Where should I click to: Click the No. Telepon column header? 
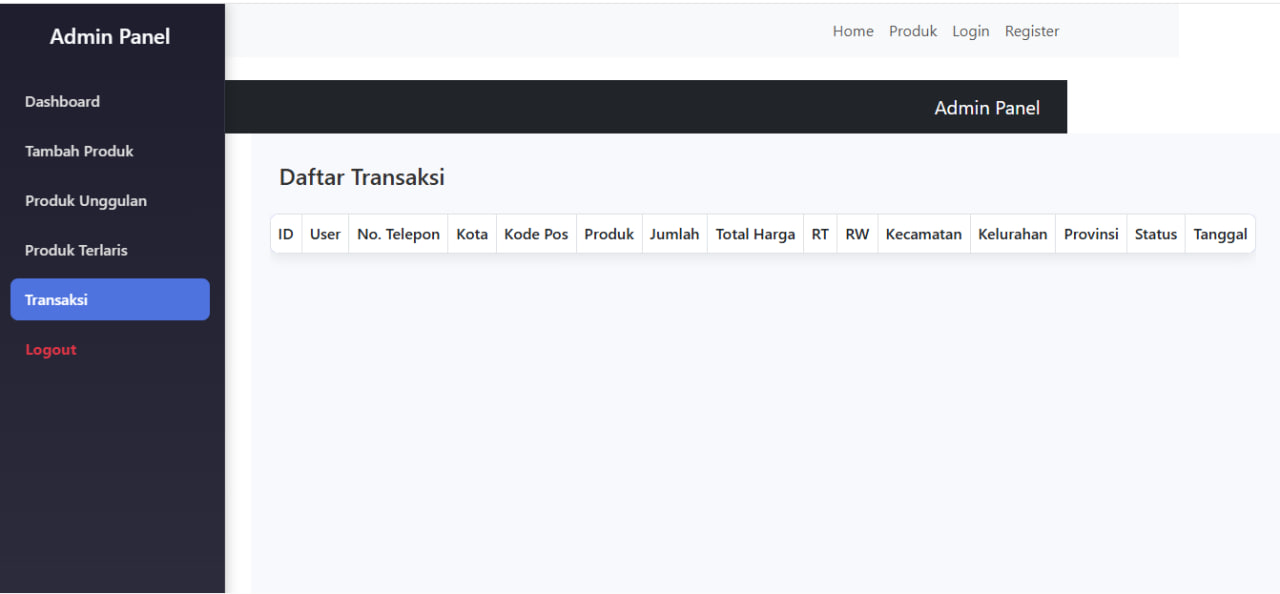coord(398,234)
